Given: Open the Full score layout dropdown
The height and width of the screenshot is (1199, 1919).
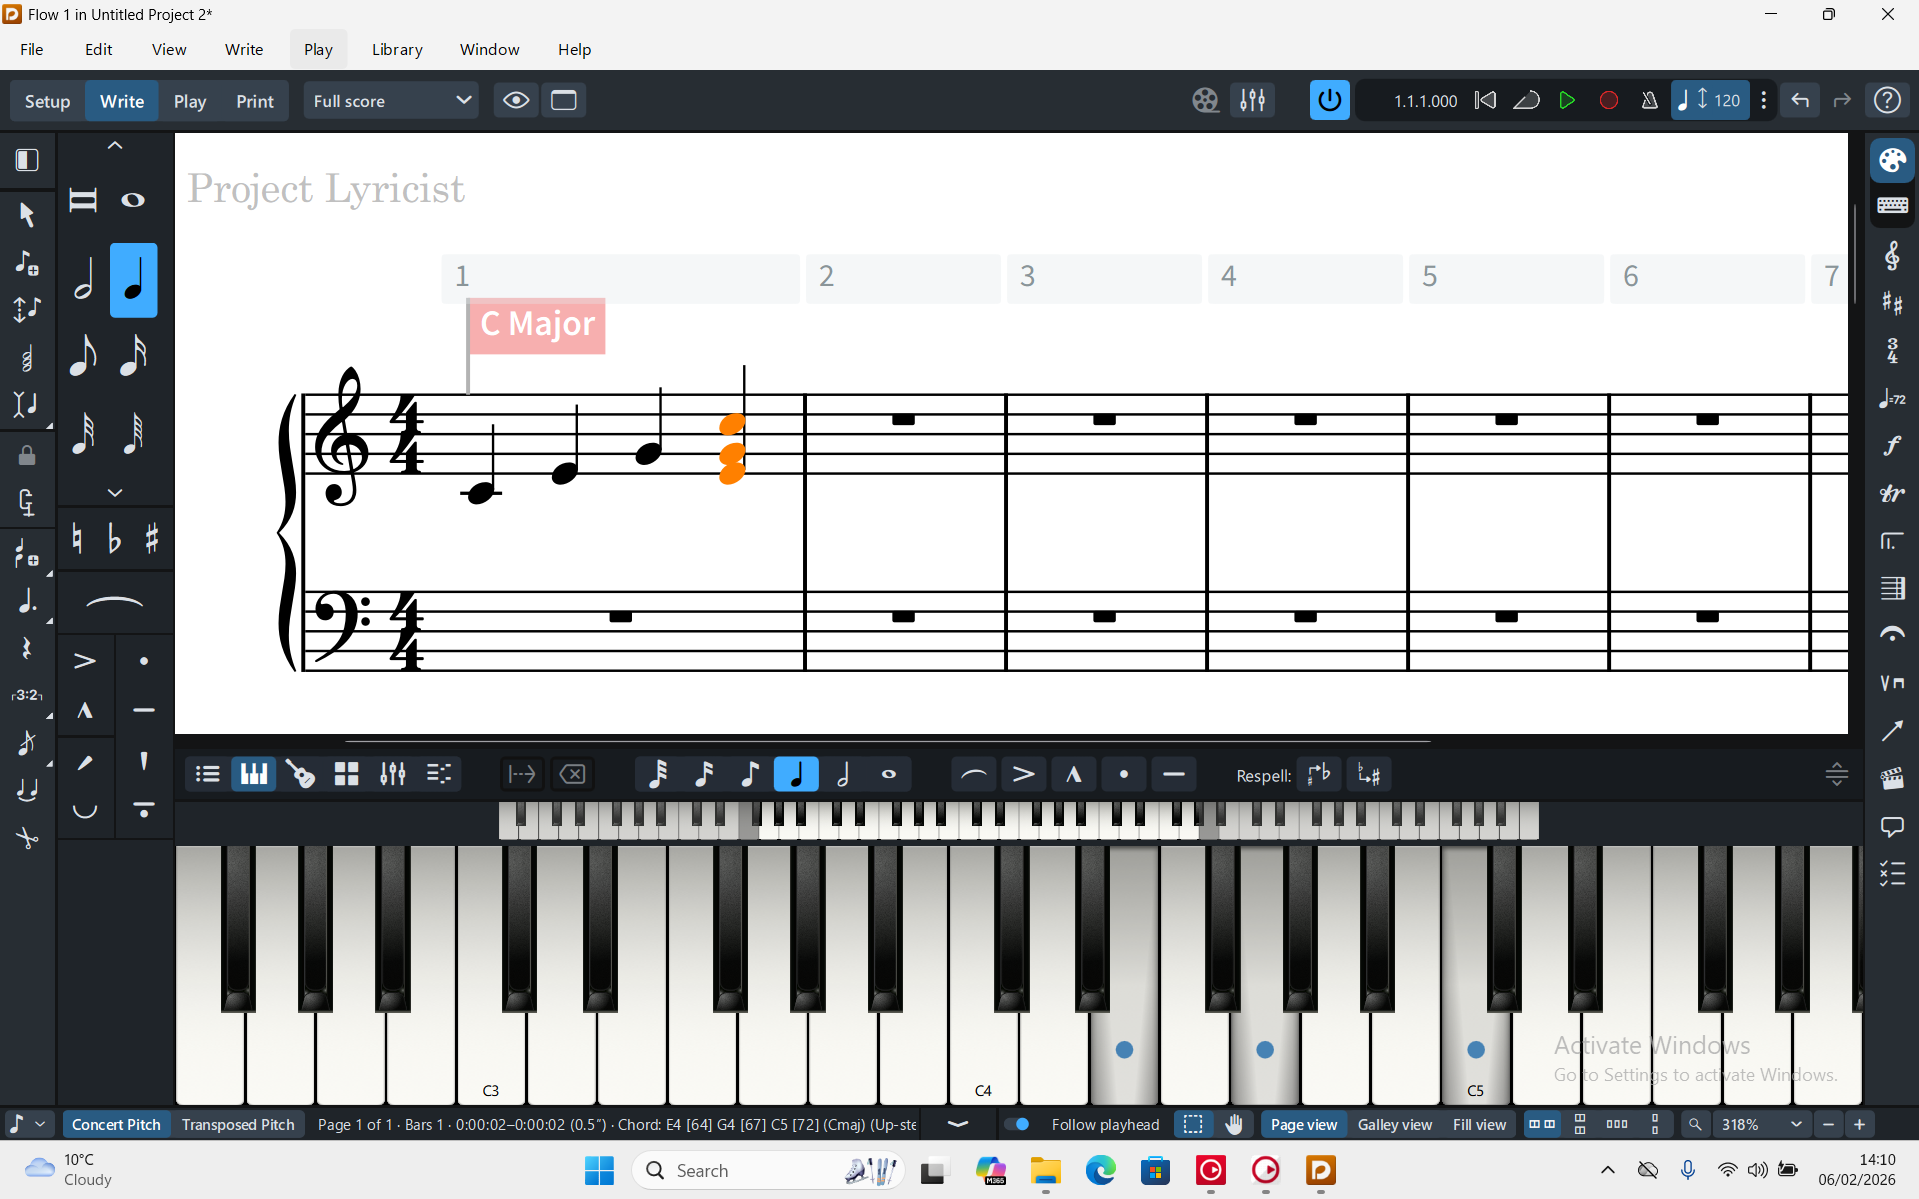Looking at the screenshot, I should [x=391, y=101].
